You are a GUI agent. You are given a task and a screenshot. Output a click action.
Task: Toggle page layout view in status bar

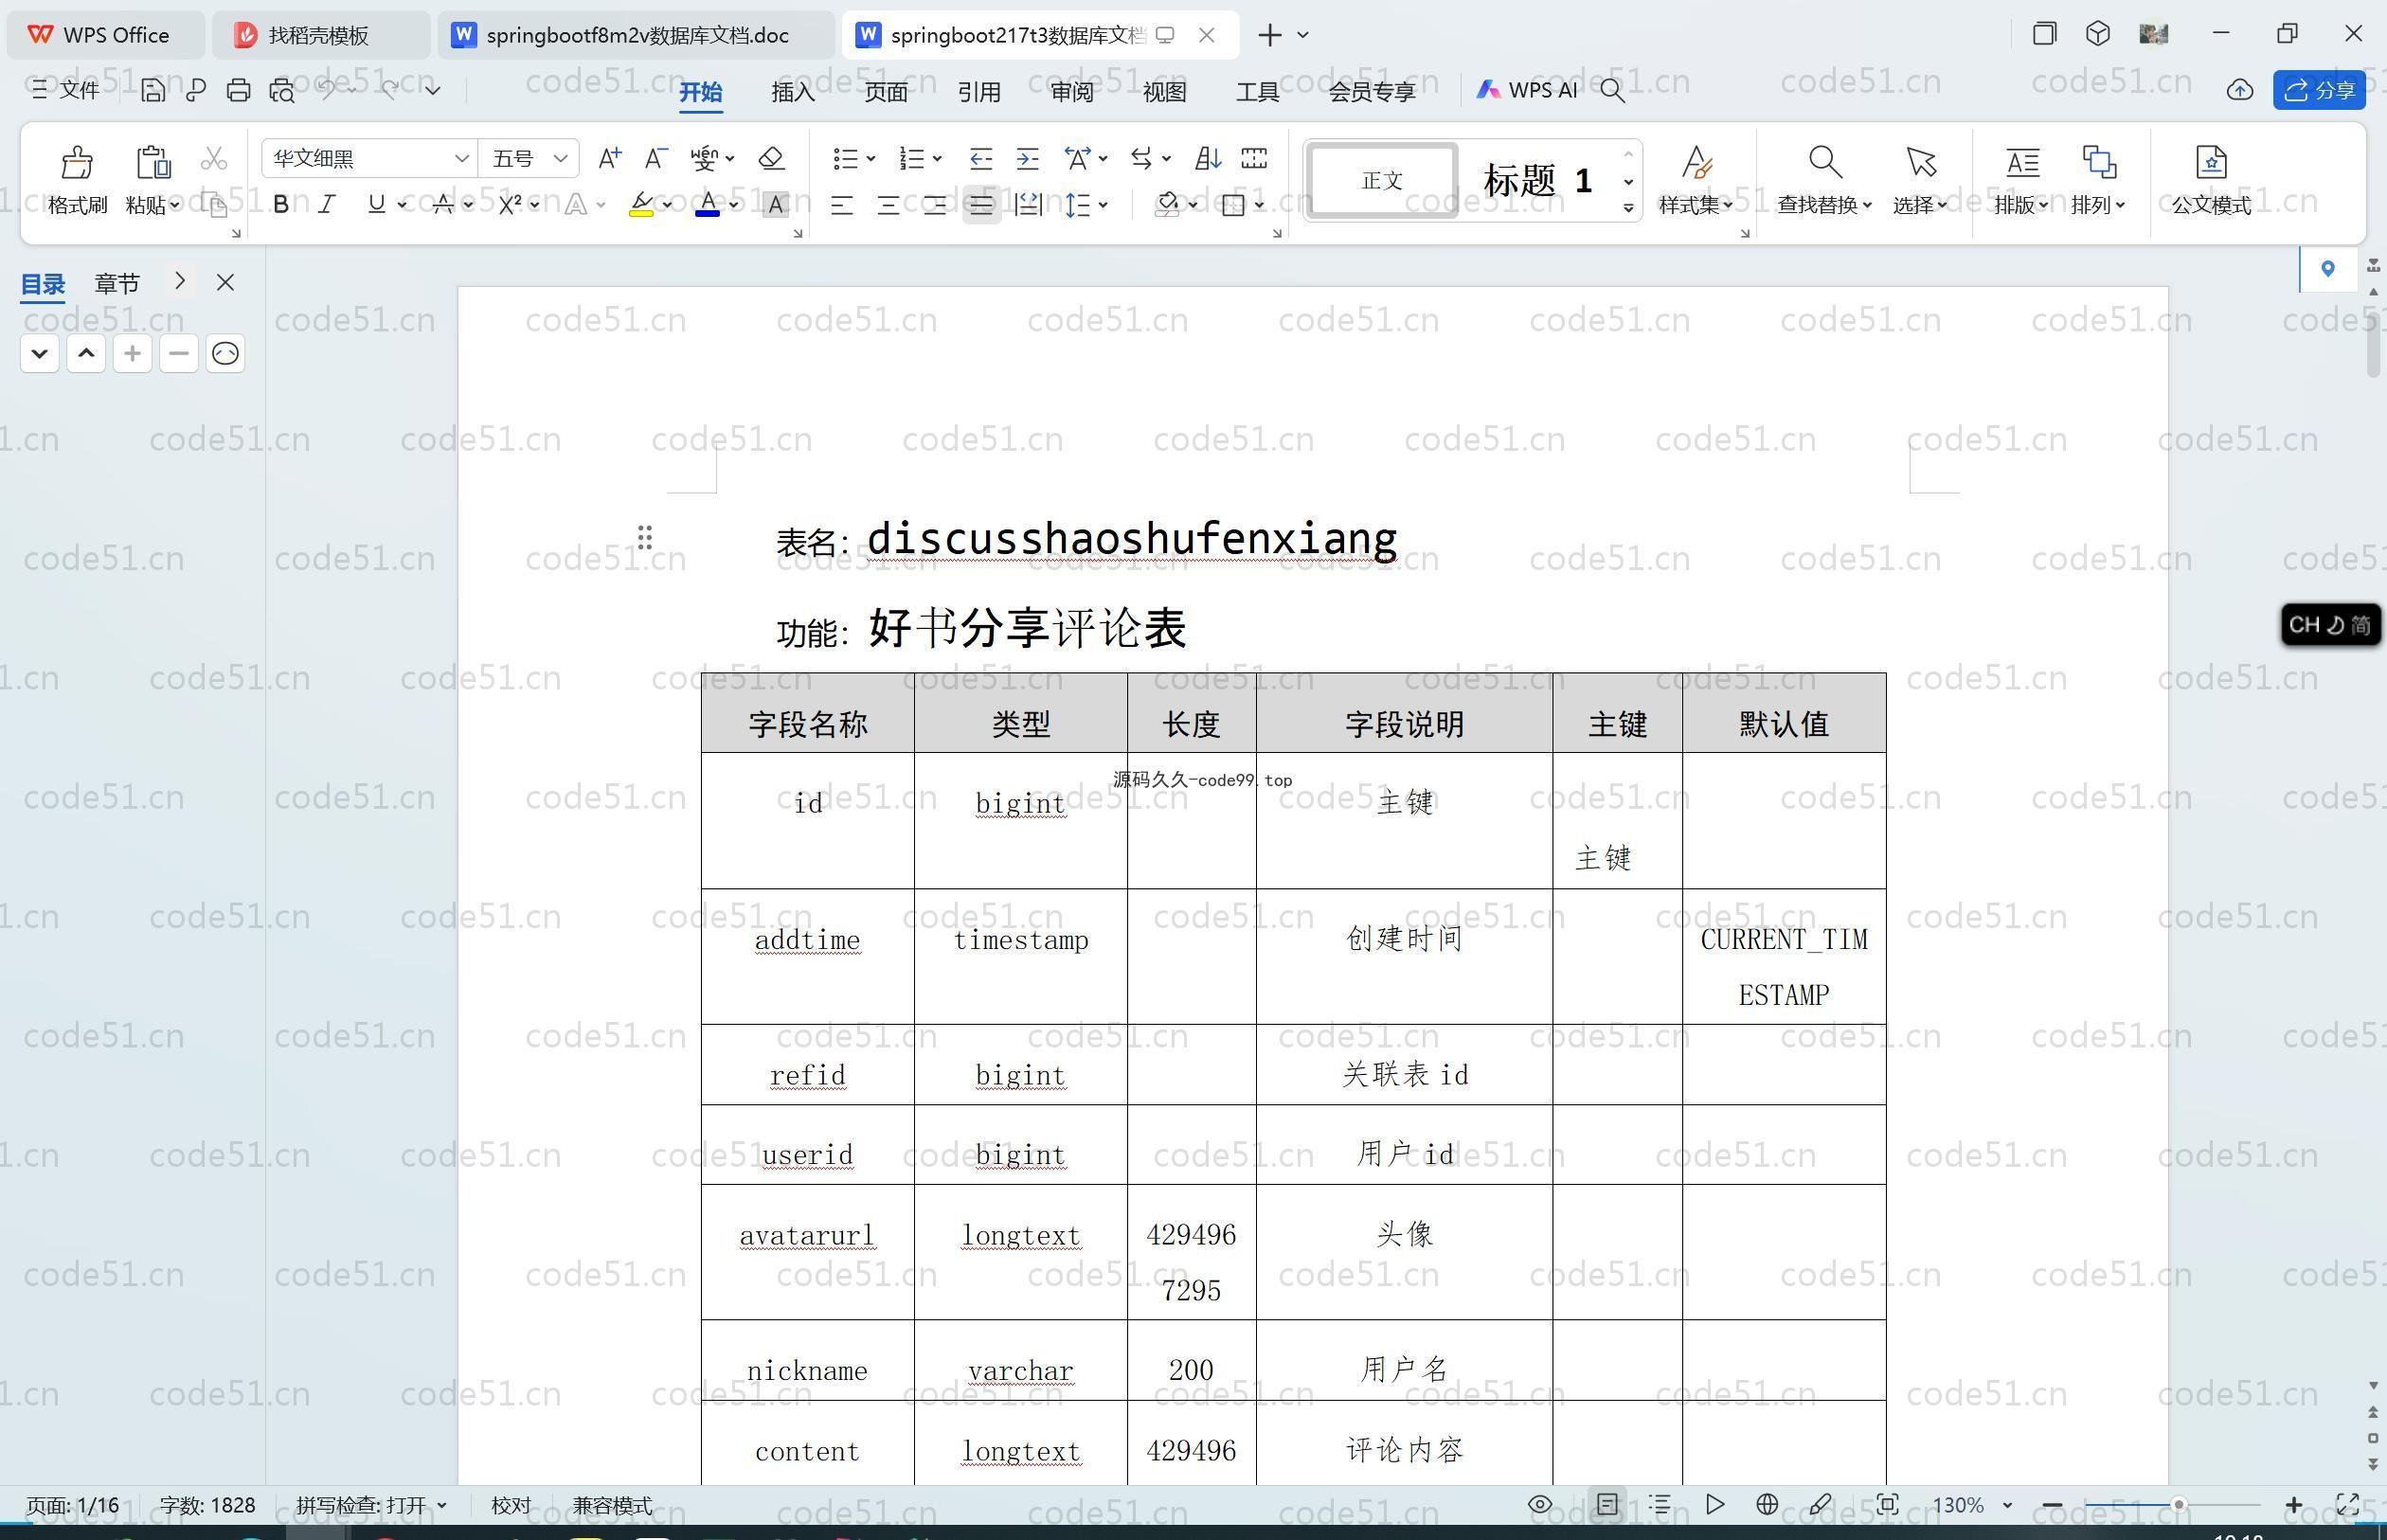tap(1607, 1504)
